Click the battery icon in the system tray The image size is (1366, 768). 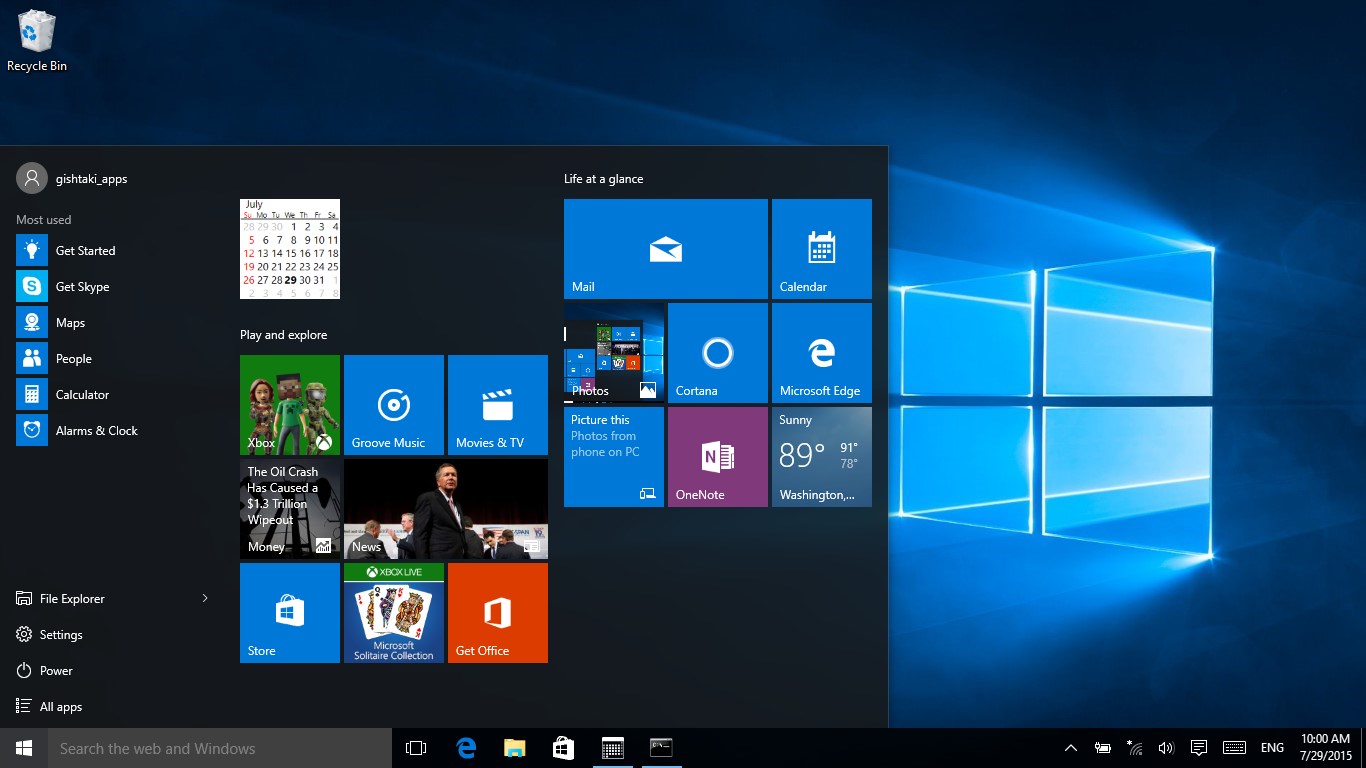tap(1102, 747)
